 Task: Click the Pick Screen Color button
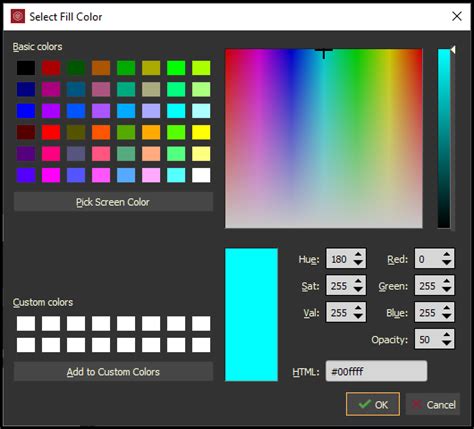point(113,202)
